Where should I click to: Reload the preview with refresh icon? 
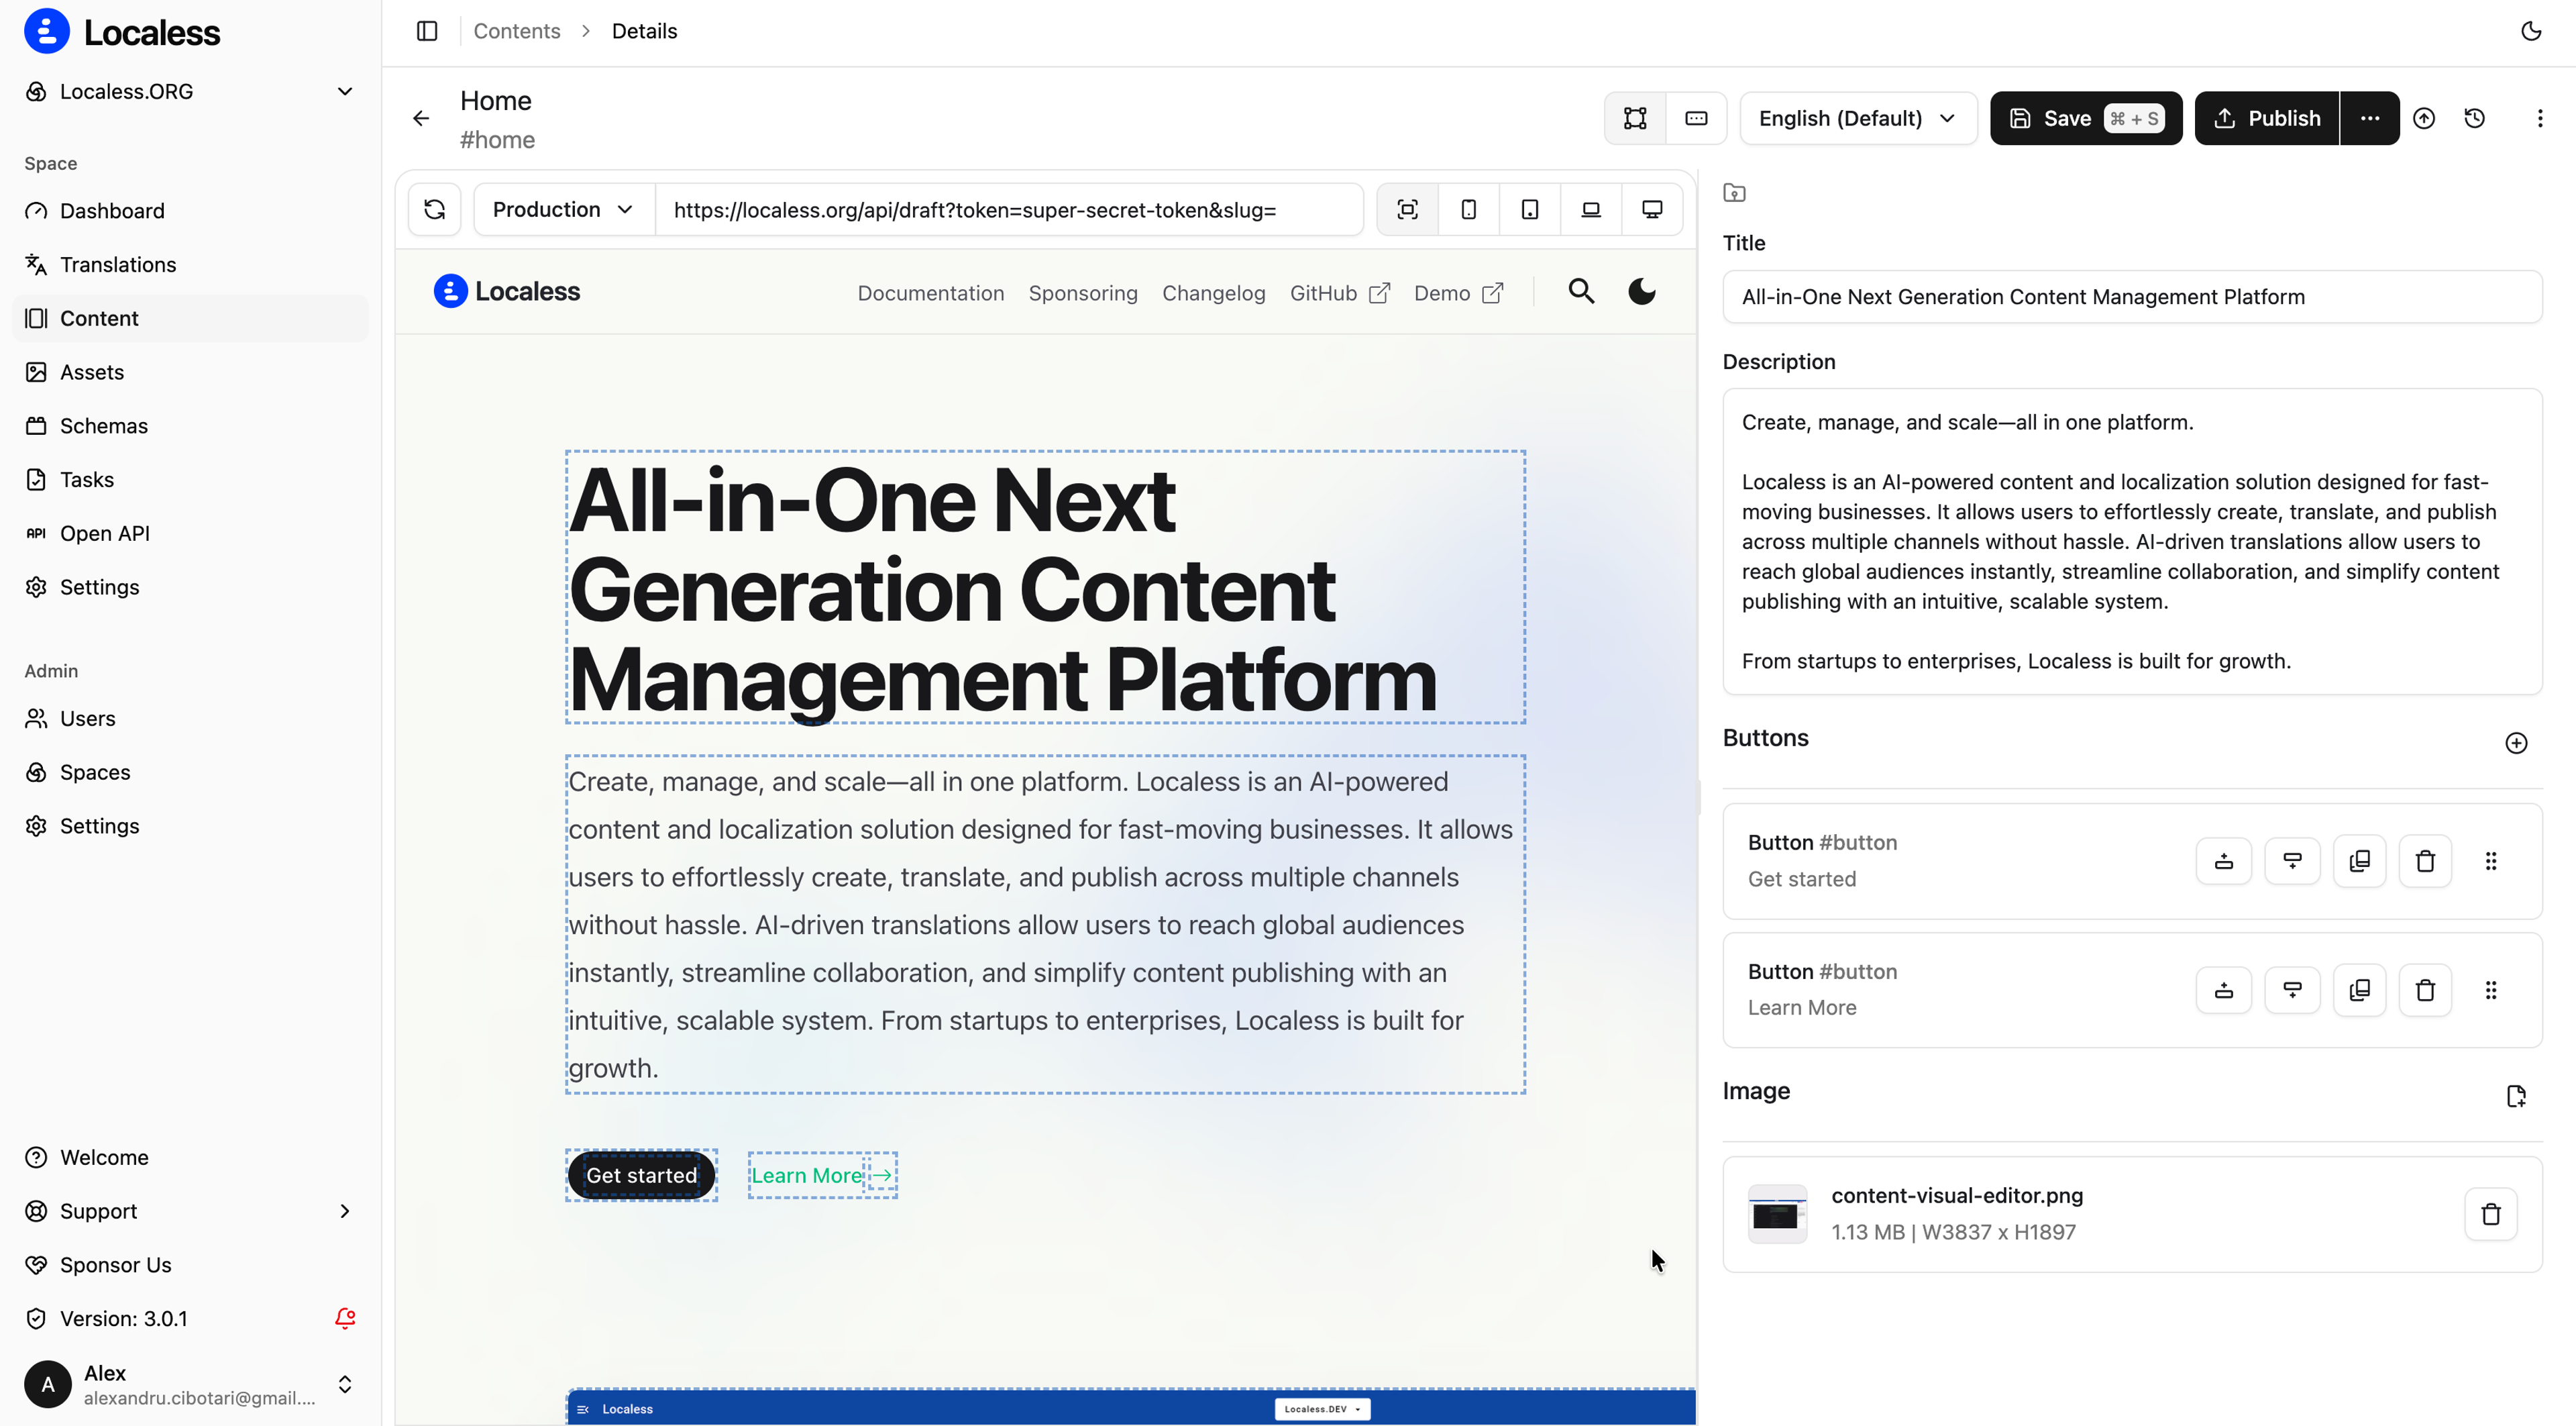[435, 209]
